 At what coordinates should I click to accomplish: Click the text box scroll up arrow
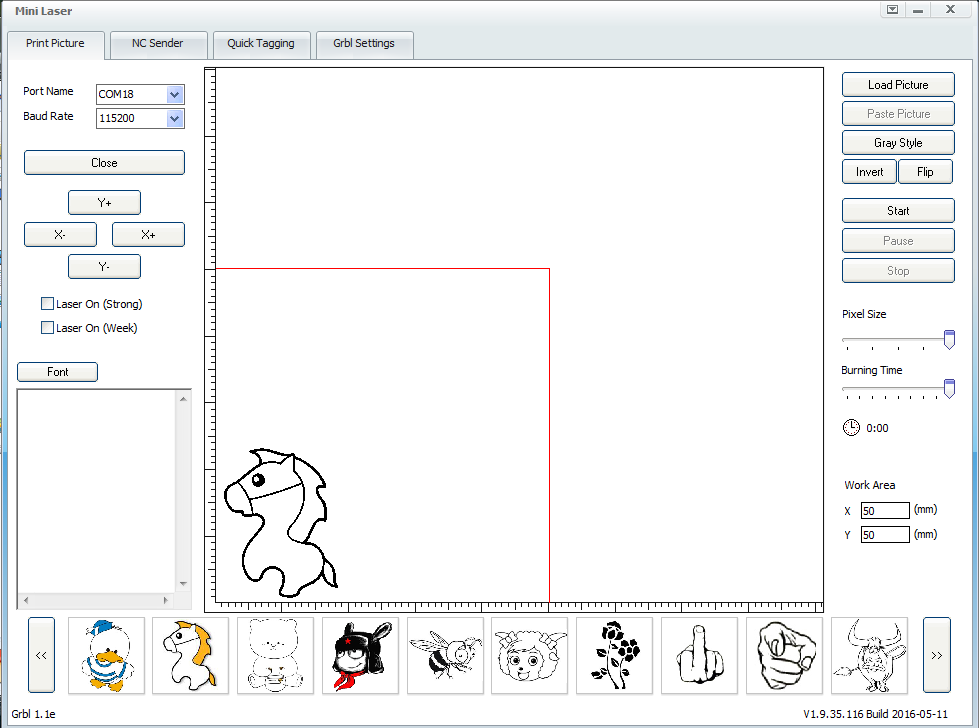tap(183, 398)
